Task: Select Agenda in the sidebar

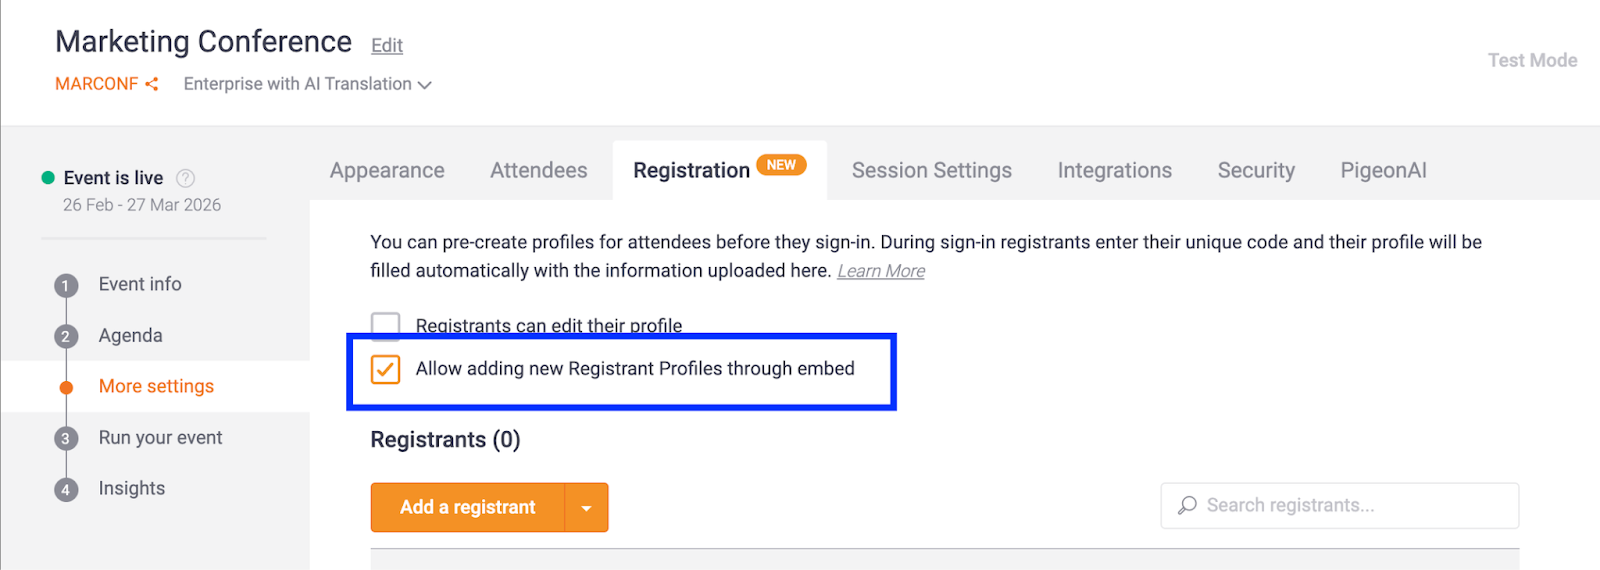Action: point(130,336)
